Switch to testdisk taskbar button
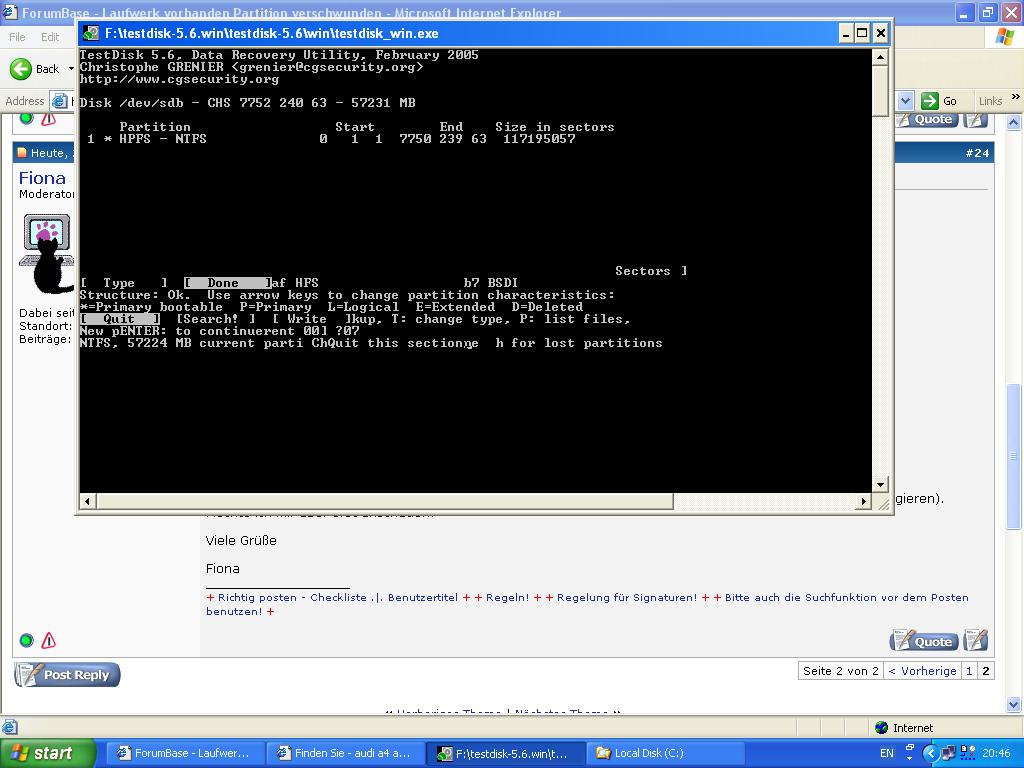This screenshot has height=768, width=1024. coord(504,753)
